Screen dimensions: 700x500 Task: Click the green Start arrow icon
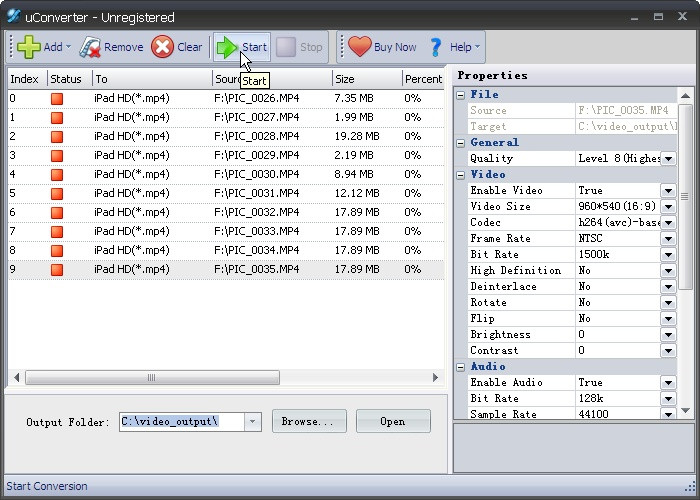pyautogui.click(x=227, y=47)
